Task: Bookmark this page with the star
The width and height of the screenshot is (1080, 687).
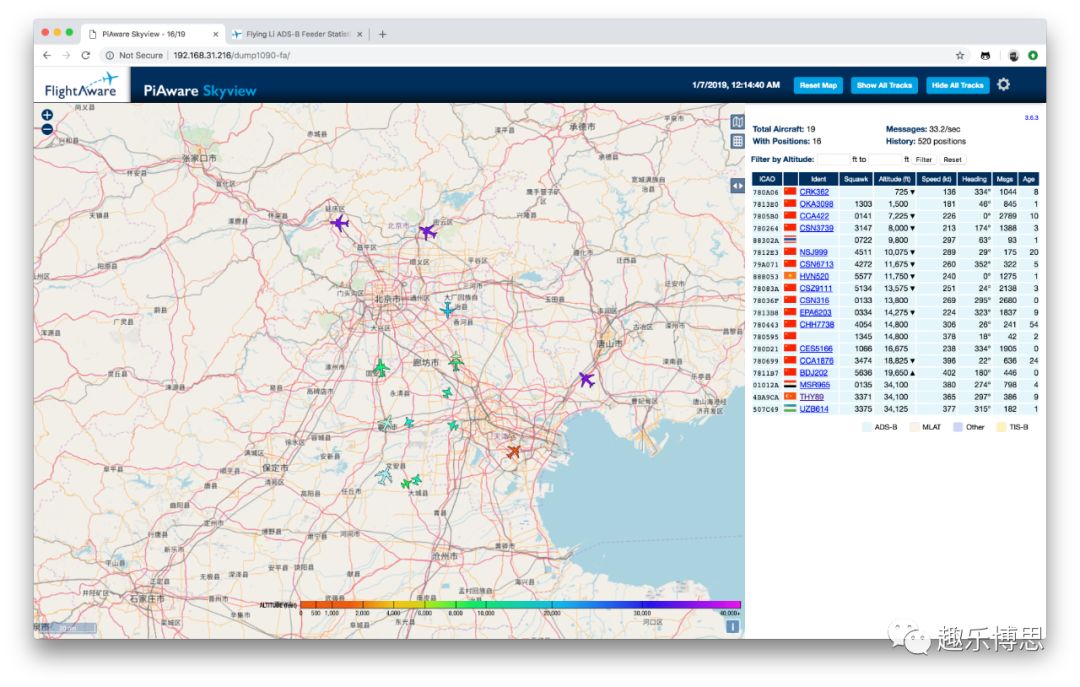Action: (959, 55)
